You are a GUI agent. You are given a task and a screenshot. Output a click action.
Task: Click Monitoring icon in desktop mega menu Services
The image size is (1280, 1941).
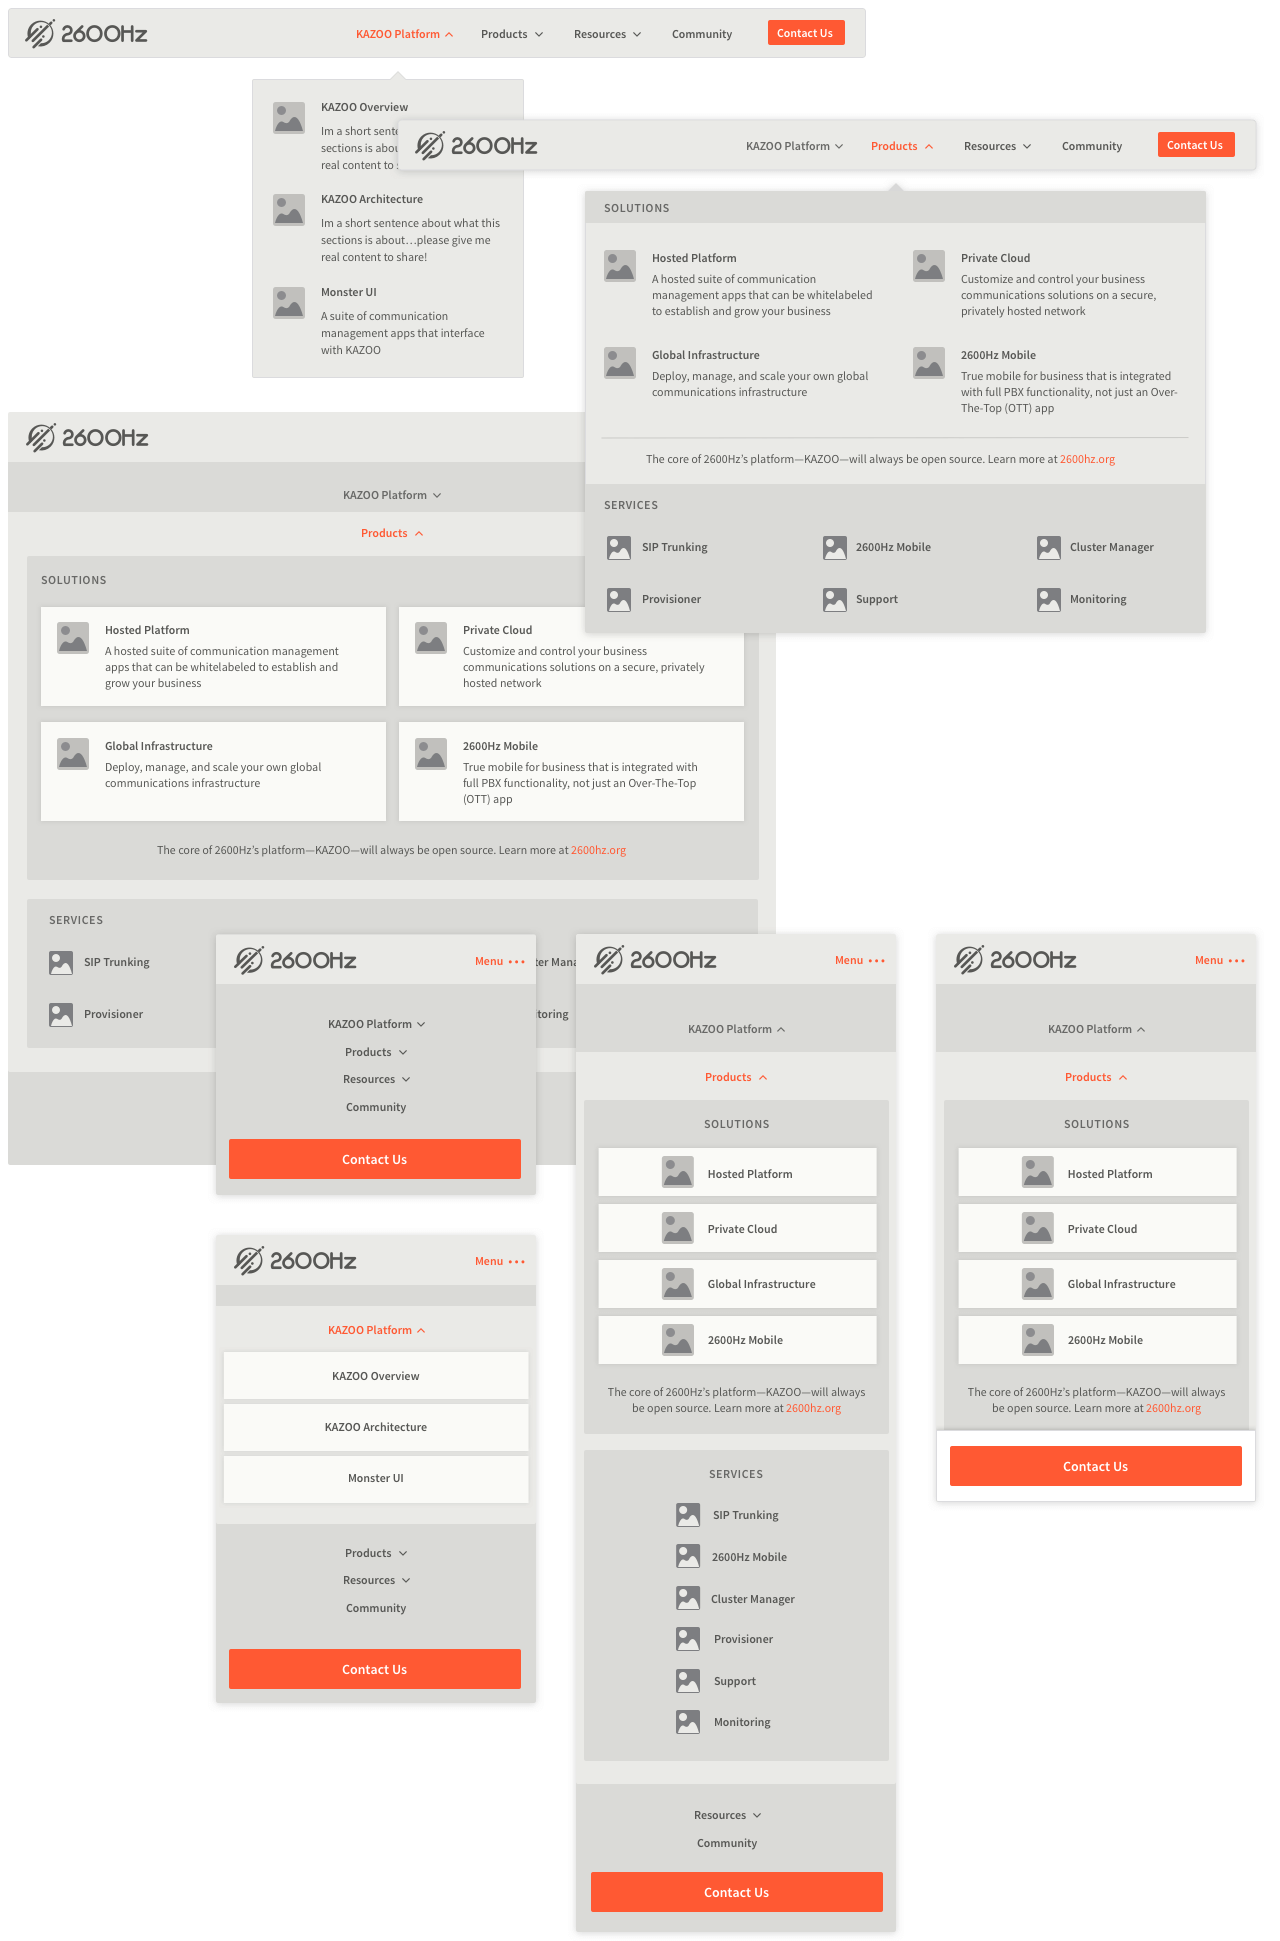coord(1049,600)
